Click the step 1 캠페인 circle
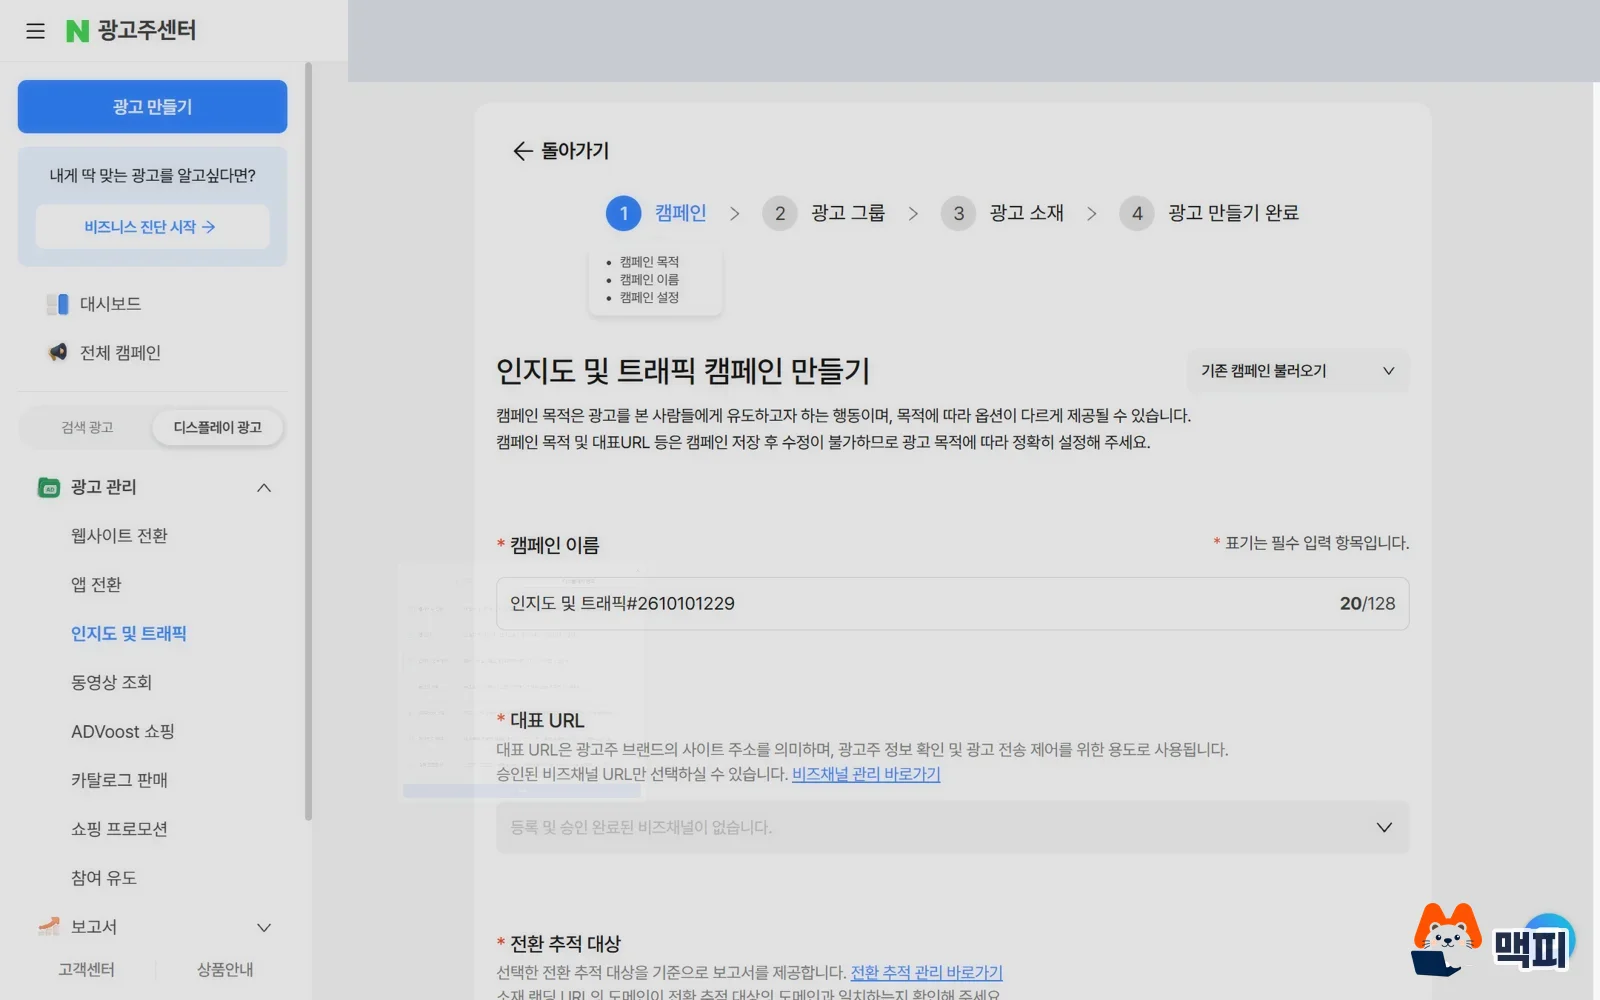The height and width of the screenshot is (1000, 1600). pos(623,213)
